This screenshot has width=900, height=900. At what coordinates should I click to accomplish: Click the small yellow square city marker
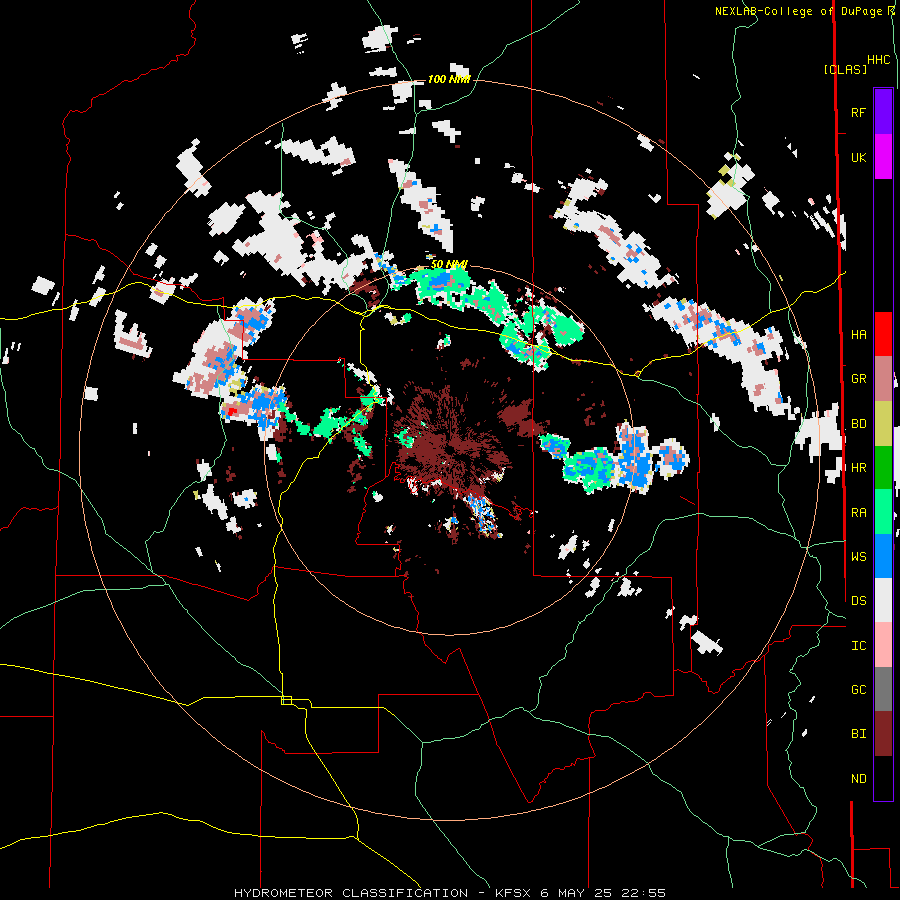tap(286, 700)
